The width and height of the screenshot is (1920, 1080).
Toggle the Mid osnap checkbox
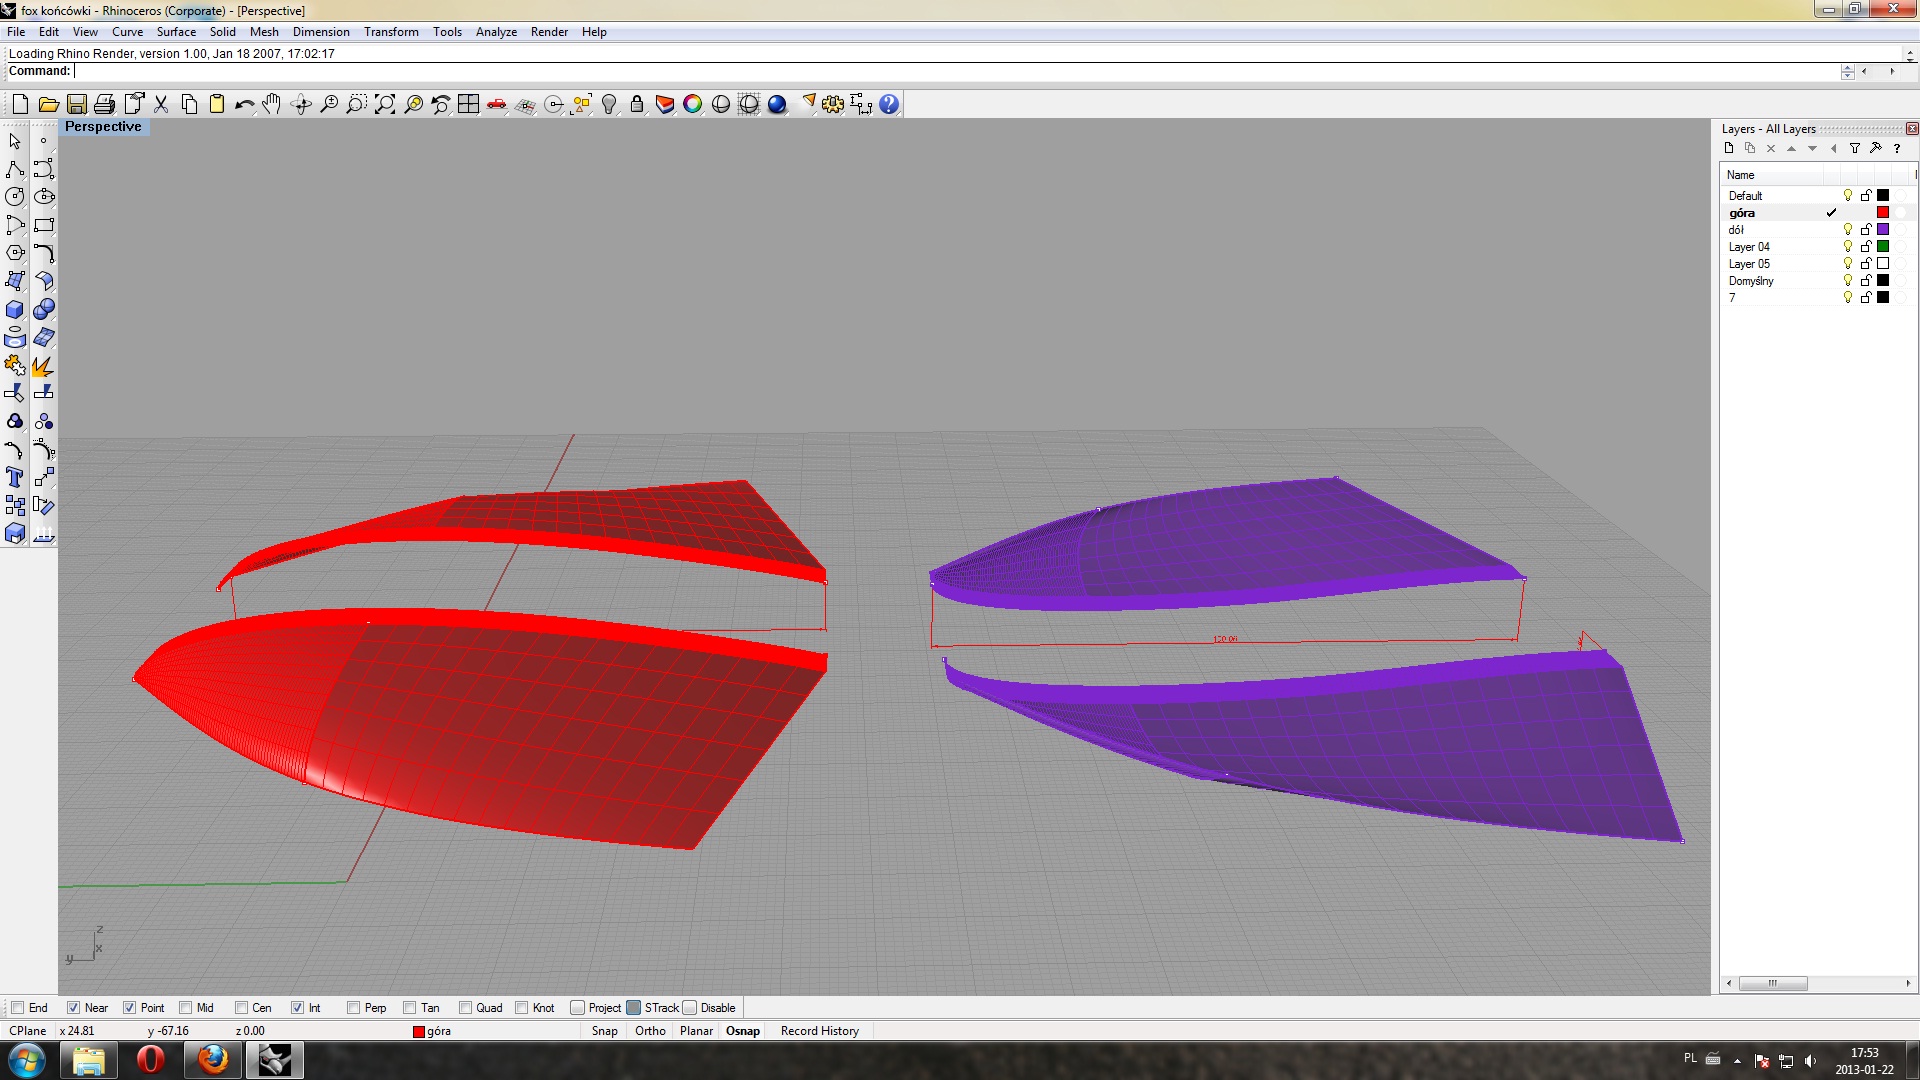(x=186, y=1008)
